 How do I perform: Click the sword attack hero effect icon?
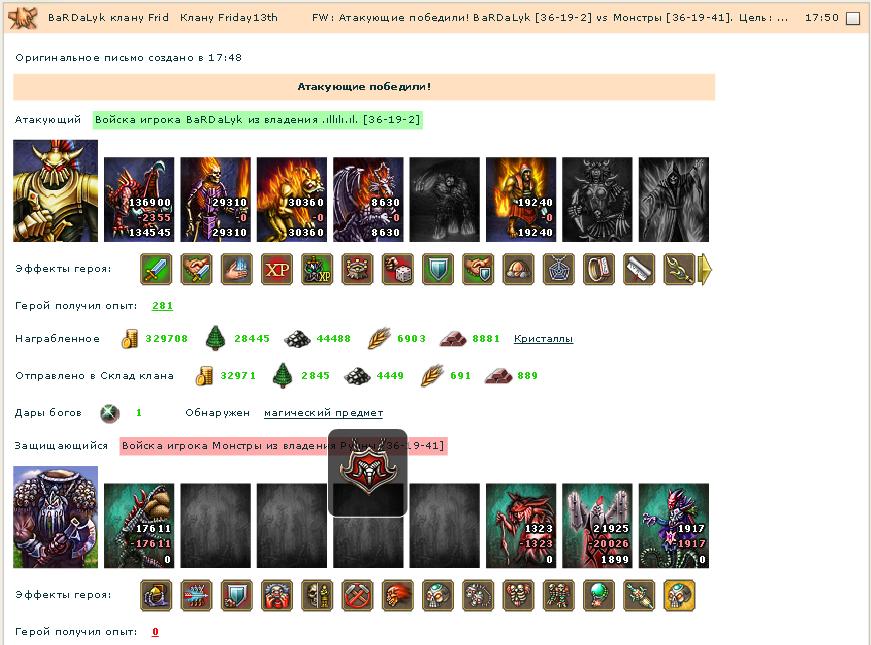[156, 269]
